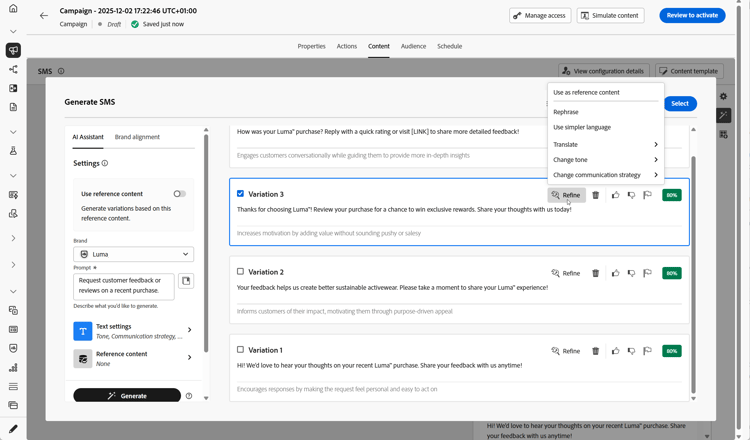Click Refine for Variation 3

pyautogui.click(x=566, y=195)
